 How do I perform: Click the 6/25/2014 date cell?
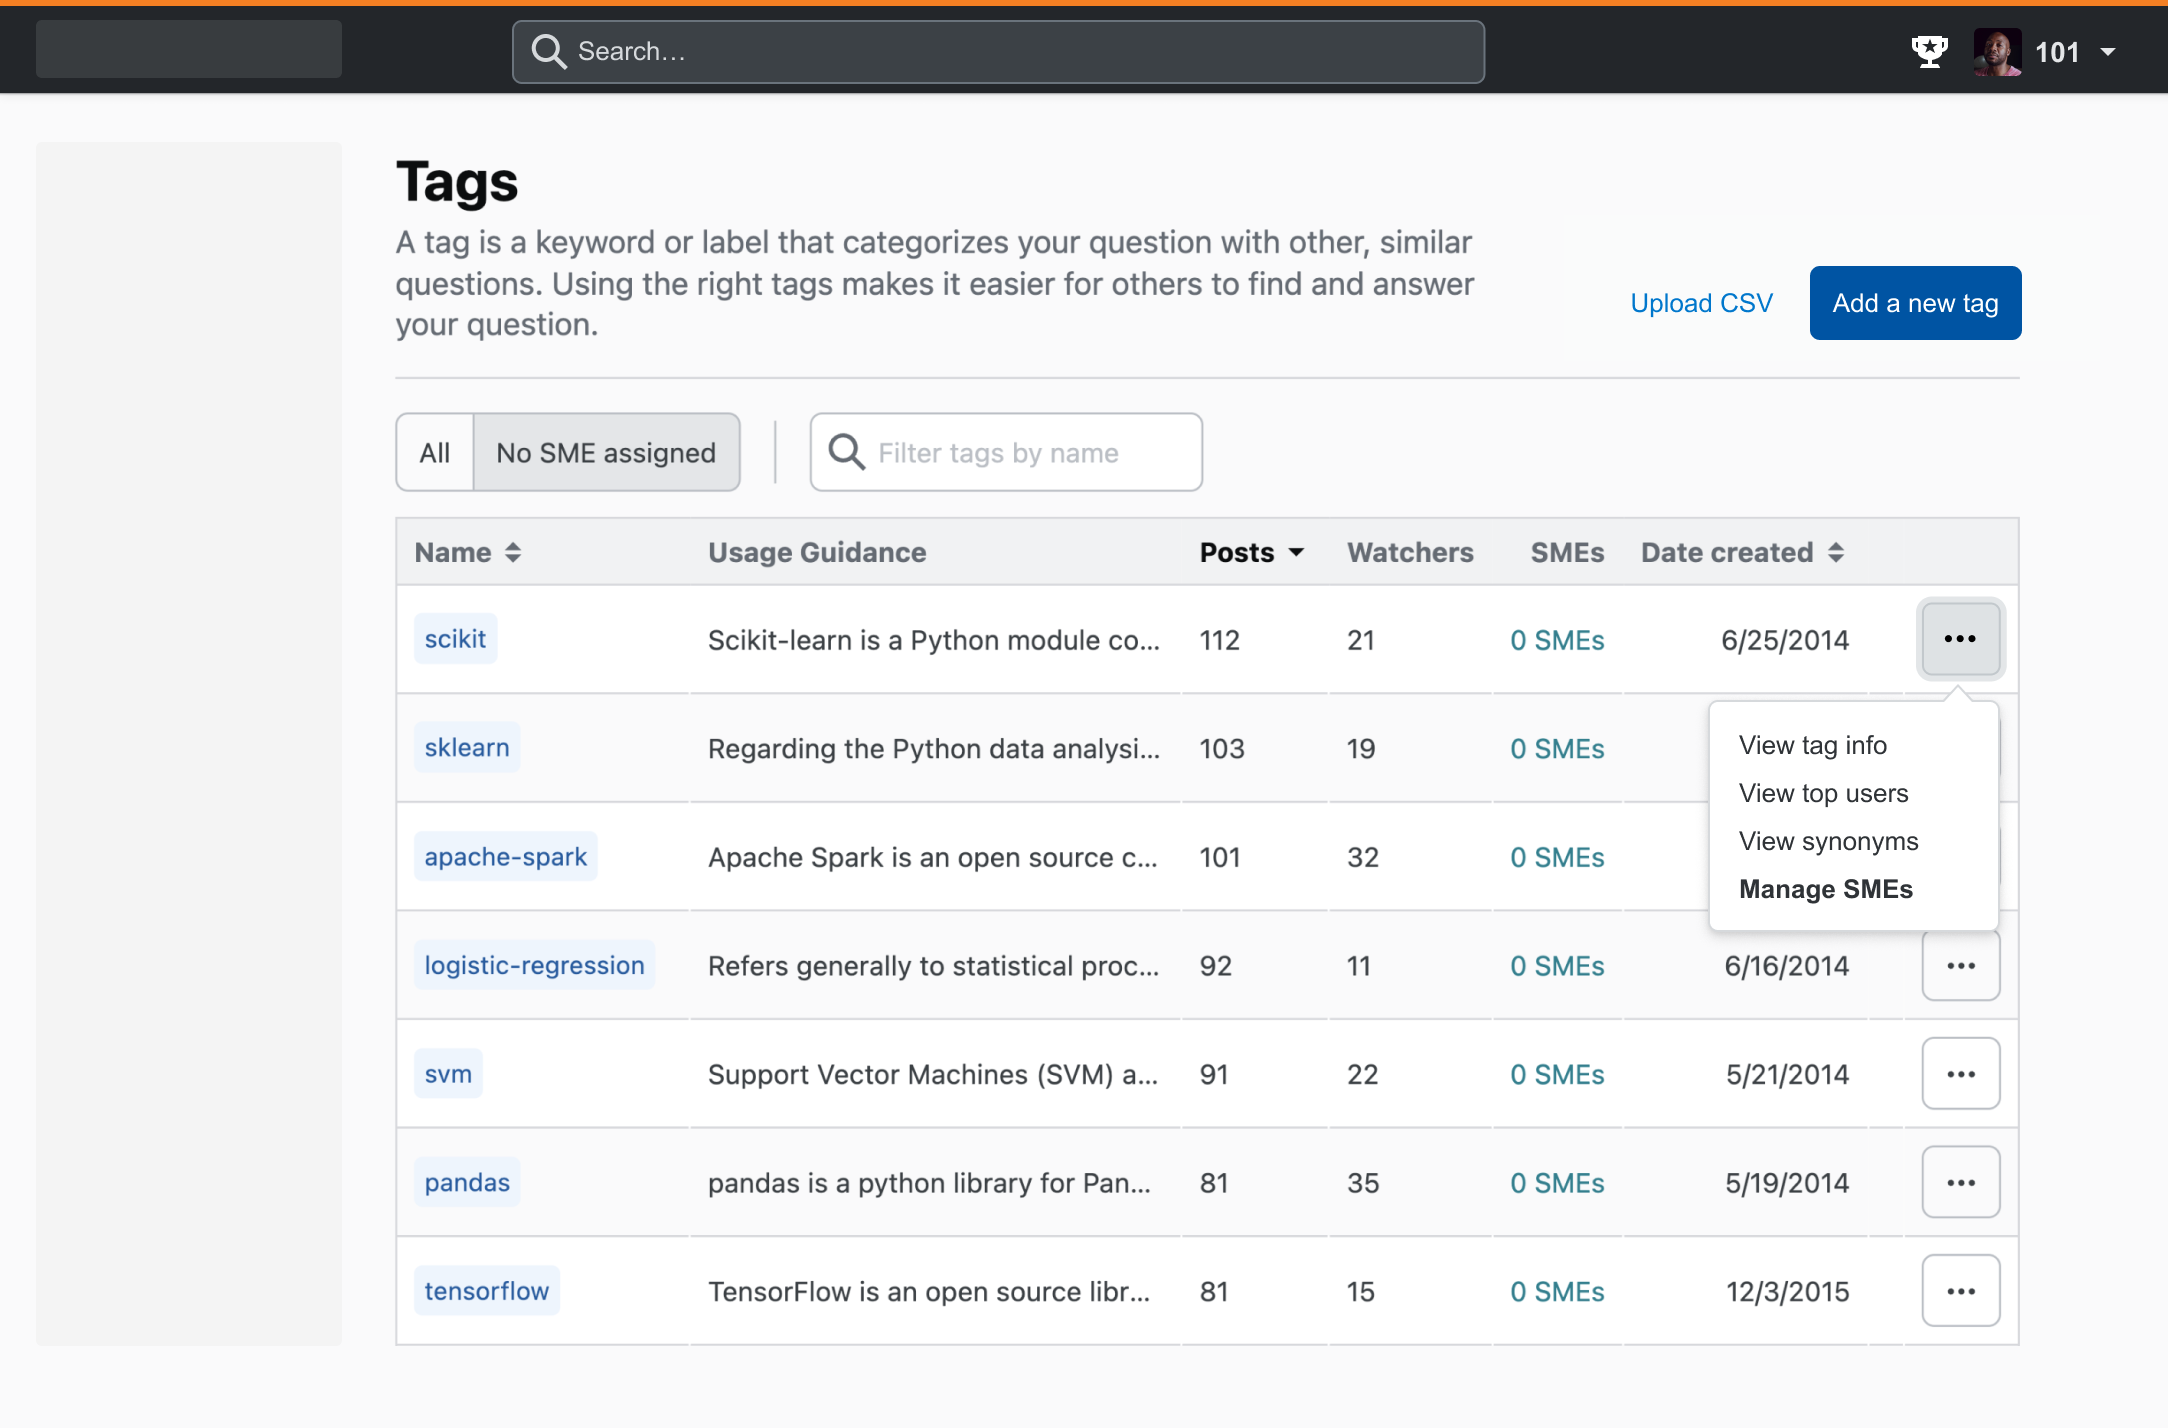(1785, 640)
